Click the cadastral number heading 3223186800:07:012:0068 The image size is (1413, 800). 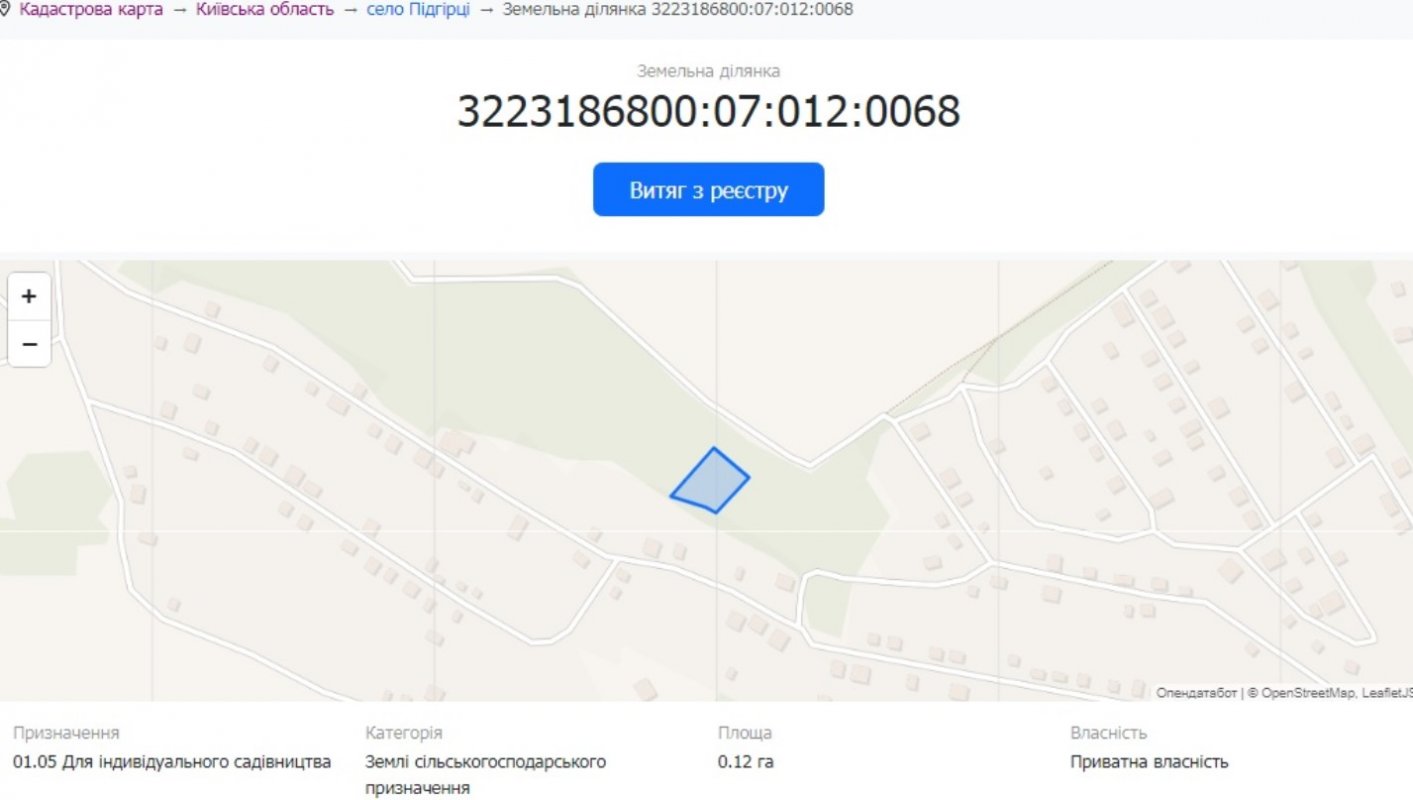[x=708, y=111]
